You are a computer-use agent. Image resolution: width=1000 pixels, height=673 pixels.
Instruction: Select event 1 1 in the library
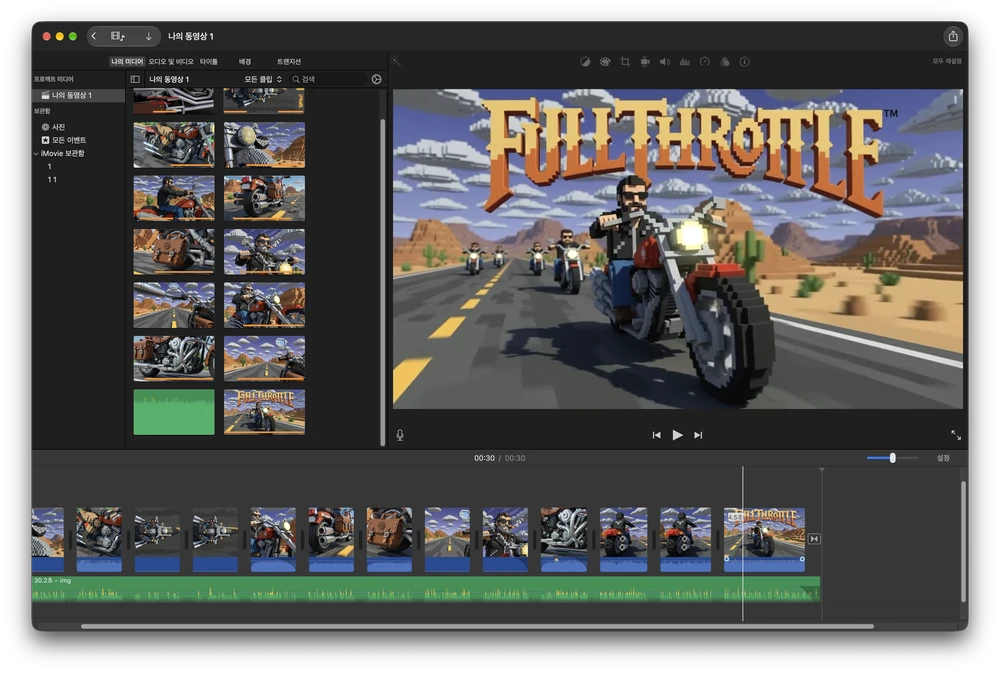pos(52,179)
